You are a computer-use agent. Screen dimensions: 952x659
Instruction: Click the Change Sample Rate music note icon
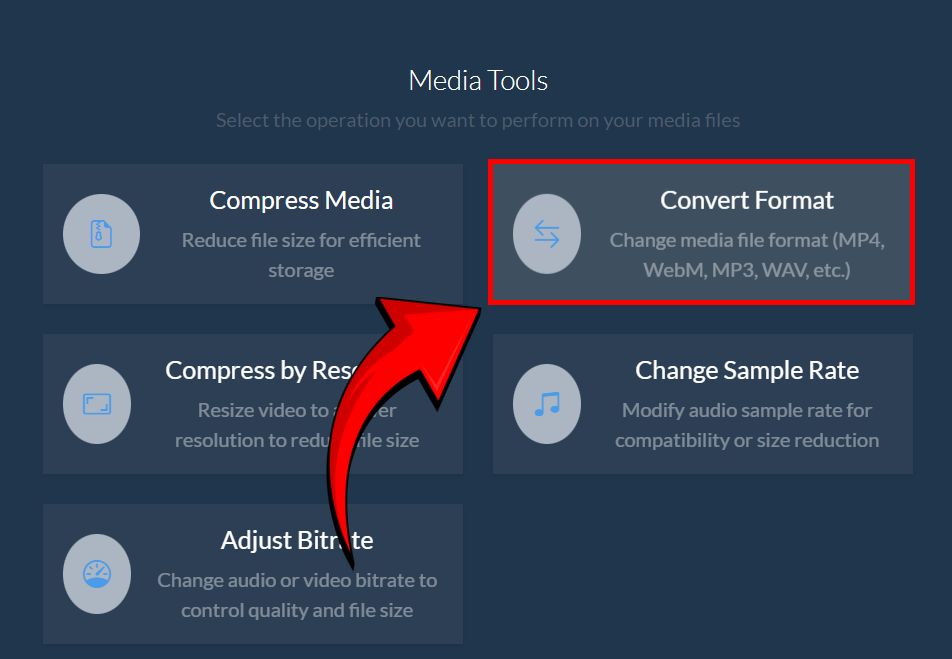pyautogui.click(x=547, y=404)
